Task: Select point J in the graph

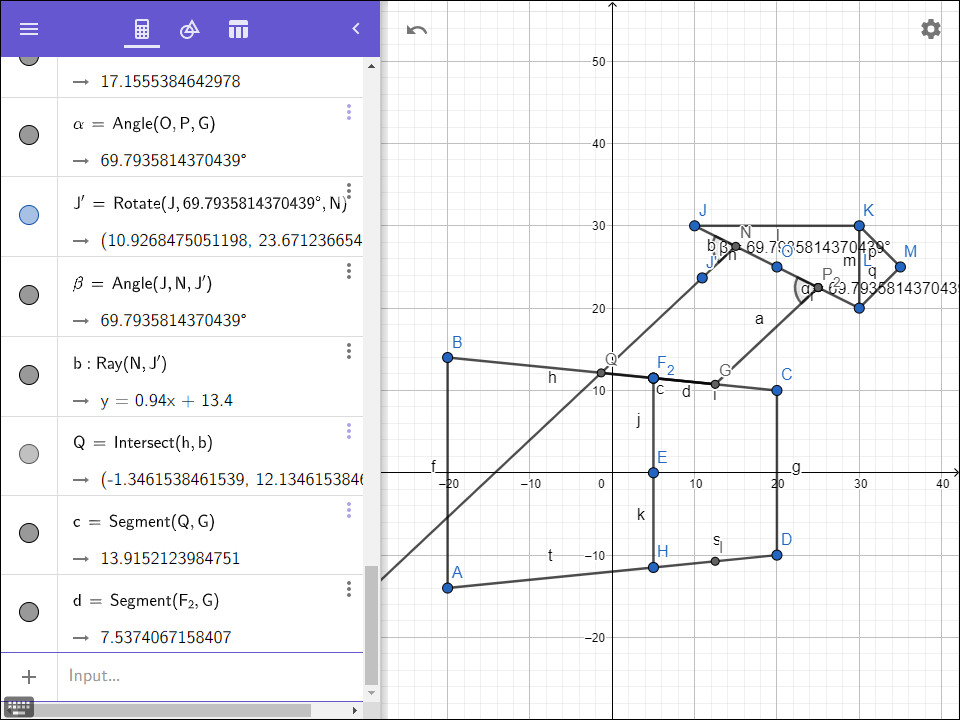Action: [x=694, y=226]
